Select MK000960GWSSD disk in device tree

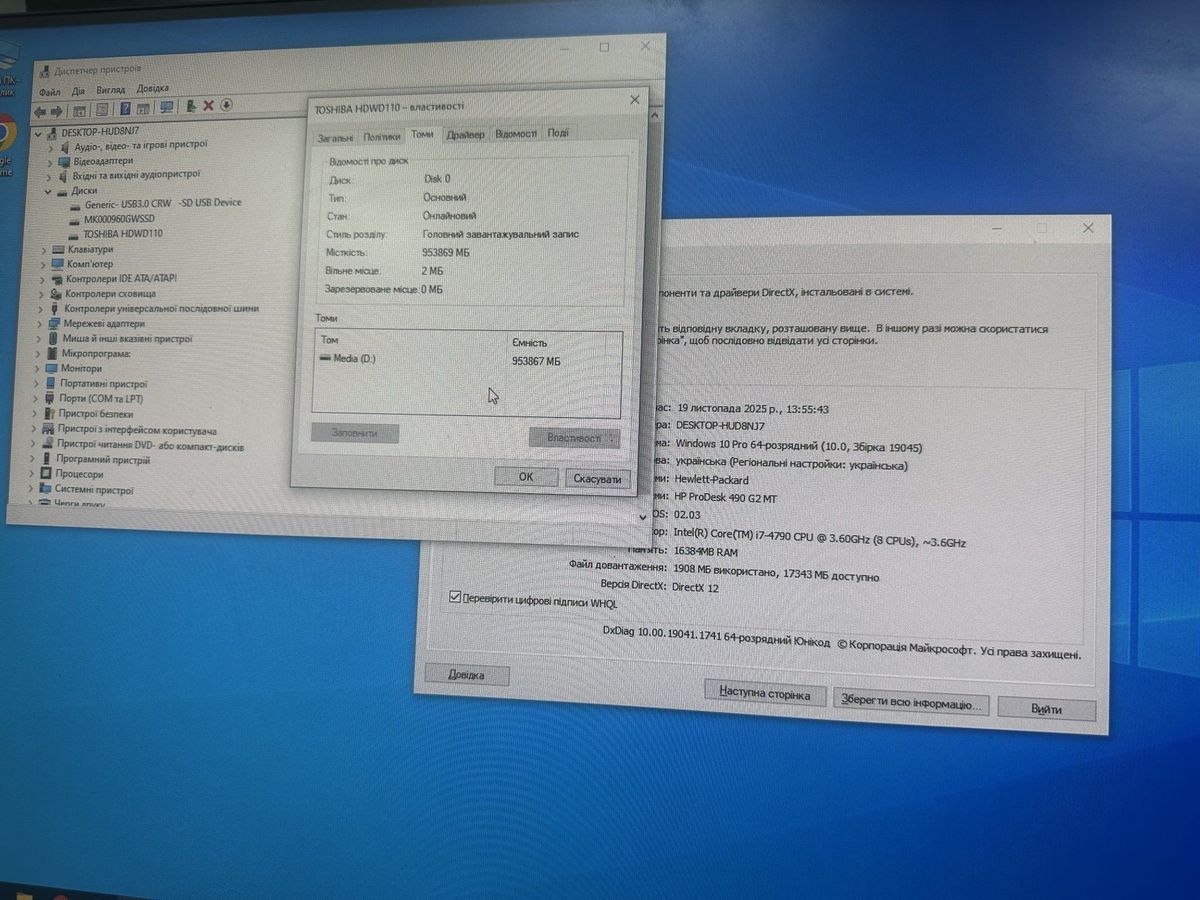click(x=119, y=218)
